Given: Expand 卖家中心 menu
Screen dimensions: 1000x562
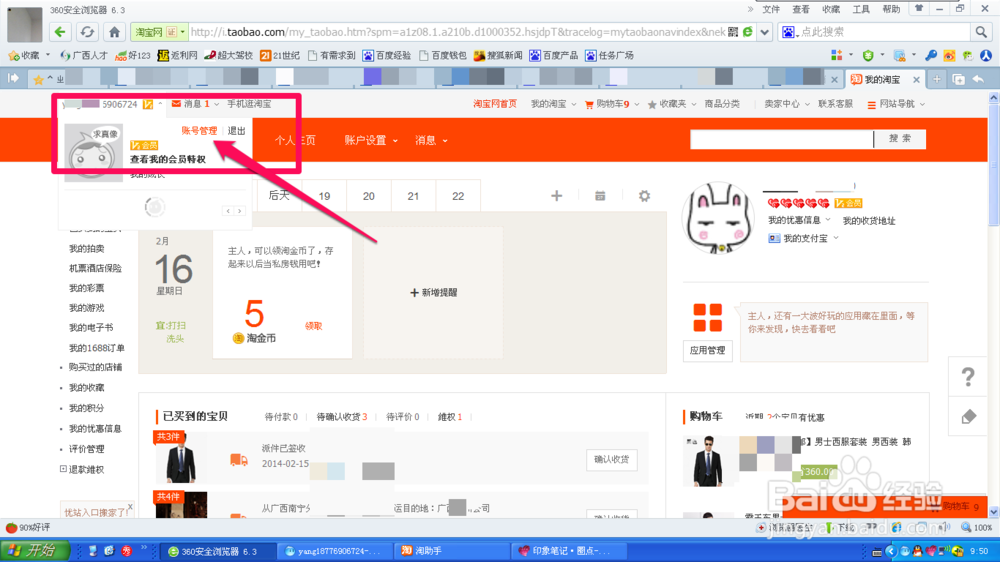Looking at the screenshot, I should tap(786, 104).
